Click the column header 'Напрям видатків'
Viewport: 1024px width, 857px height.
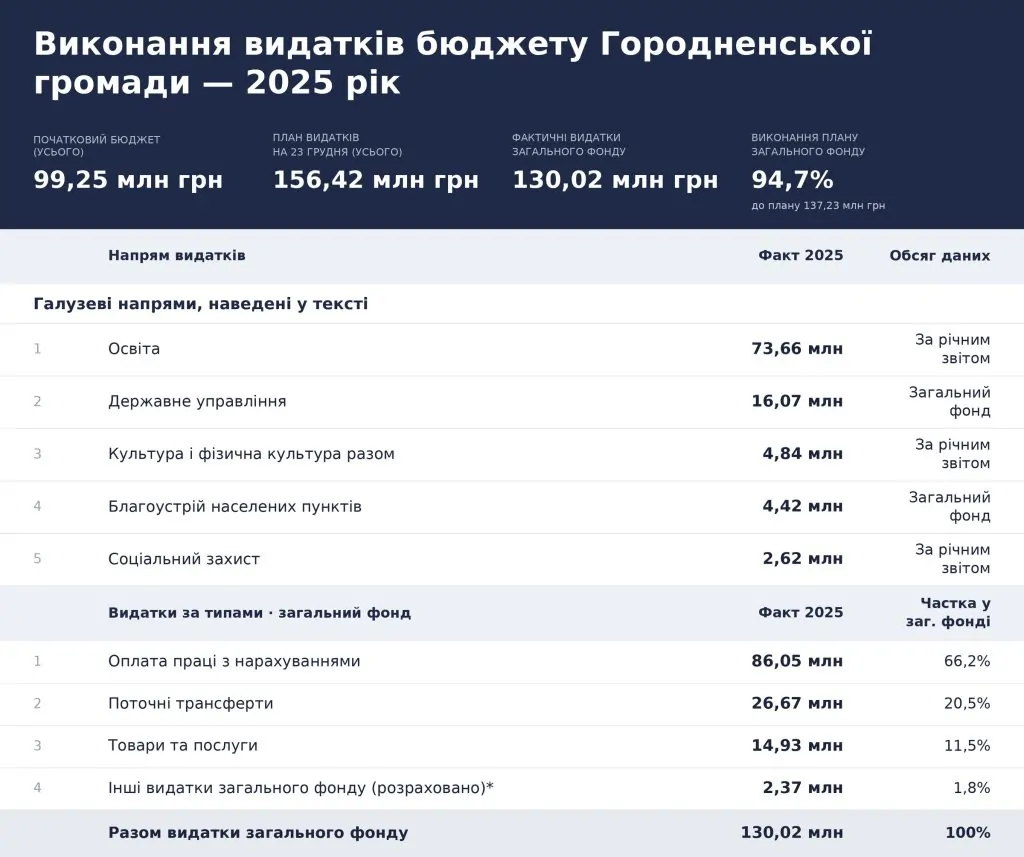177,255
